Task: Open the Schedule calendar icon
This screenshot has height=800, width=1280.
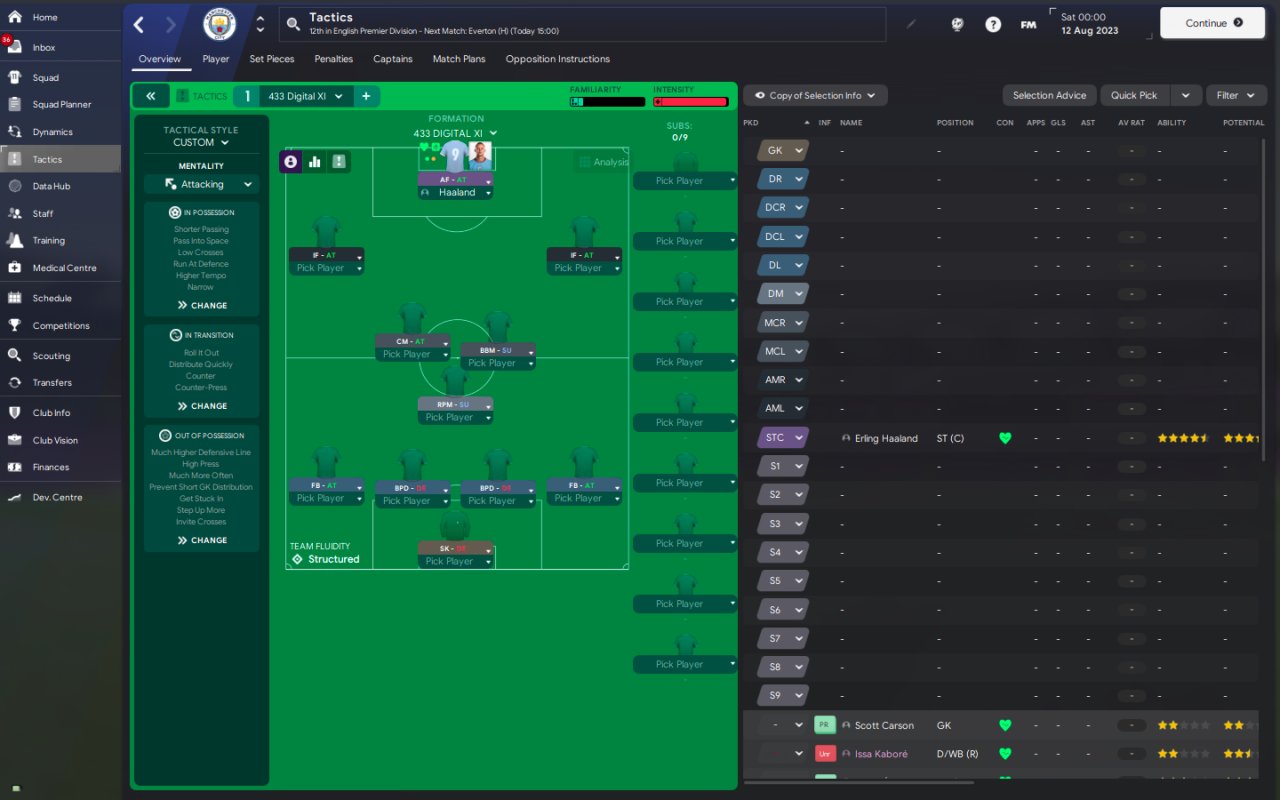Action: [x=15, y=298]
